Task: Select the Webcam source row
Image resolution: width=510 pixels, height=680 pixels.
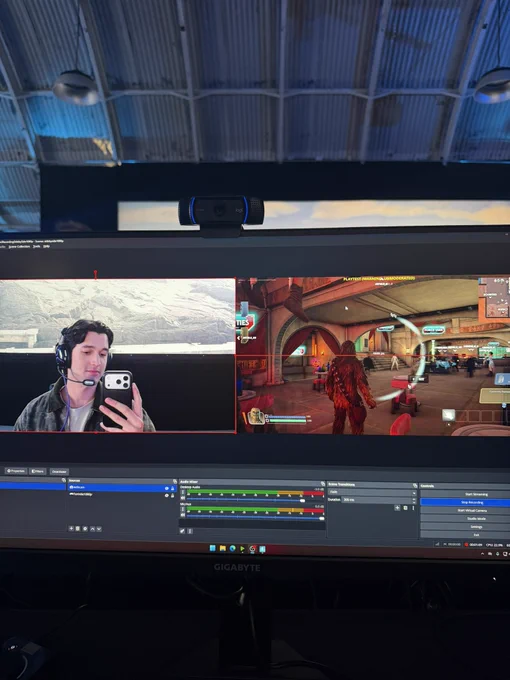Action: (x=121, y=488)
